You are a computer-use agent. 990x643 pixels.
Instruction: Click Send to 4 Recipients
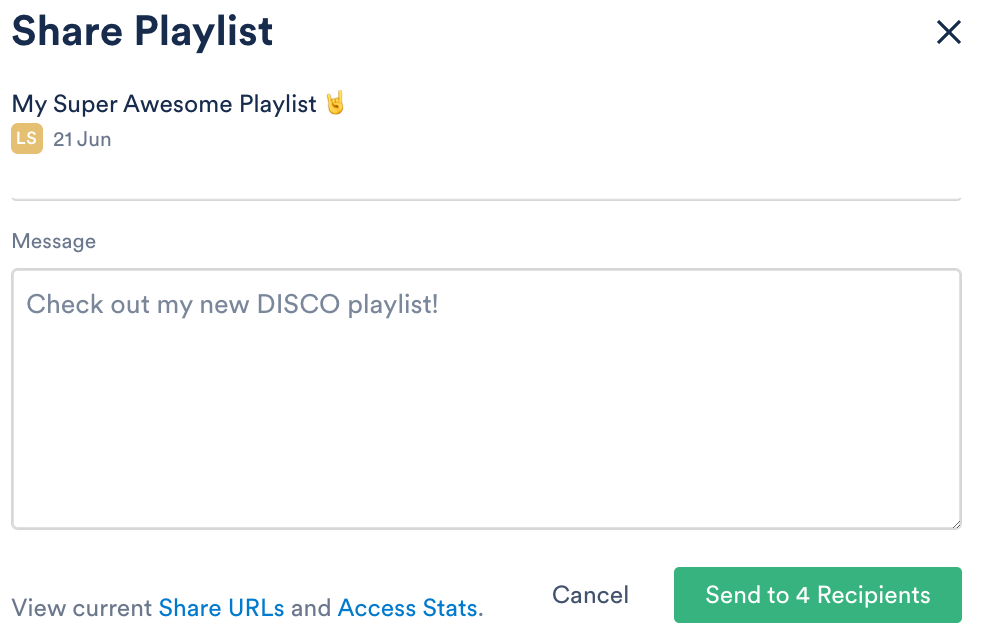(x=817, y=595)
